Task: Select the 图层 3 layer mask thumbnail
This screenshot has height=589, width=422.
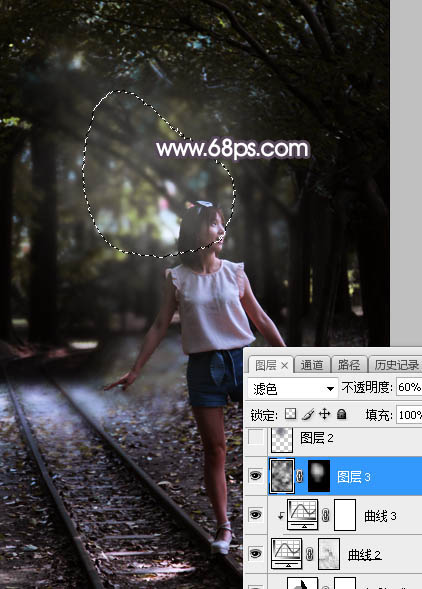Action: [319, 476]
